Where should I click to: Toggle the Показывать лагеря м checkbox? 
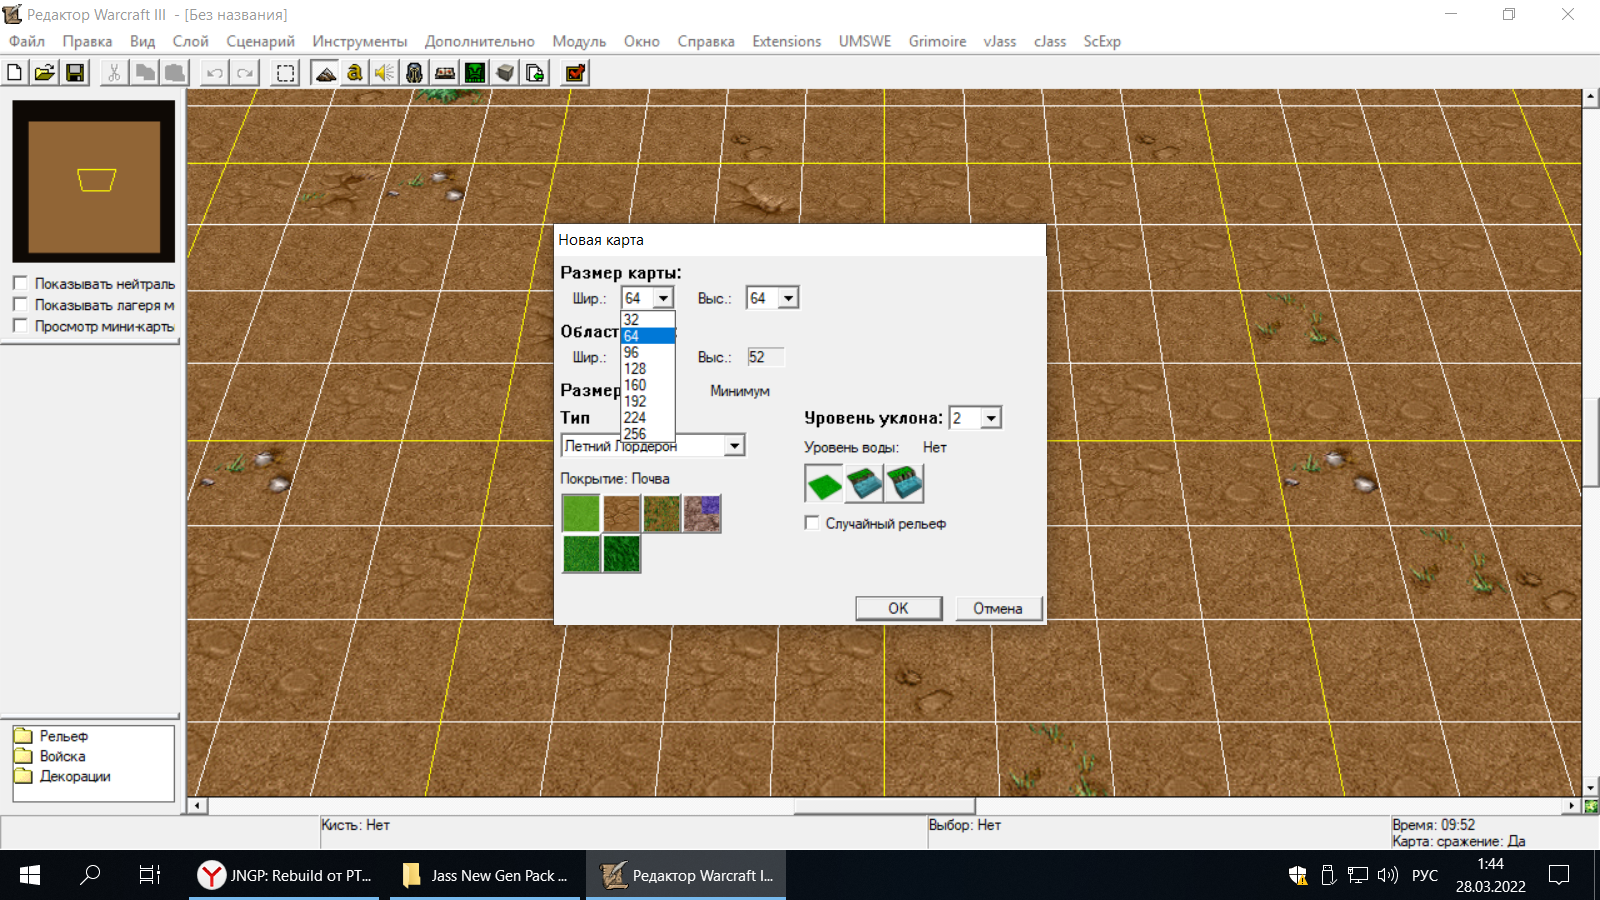20,304
